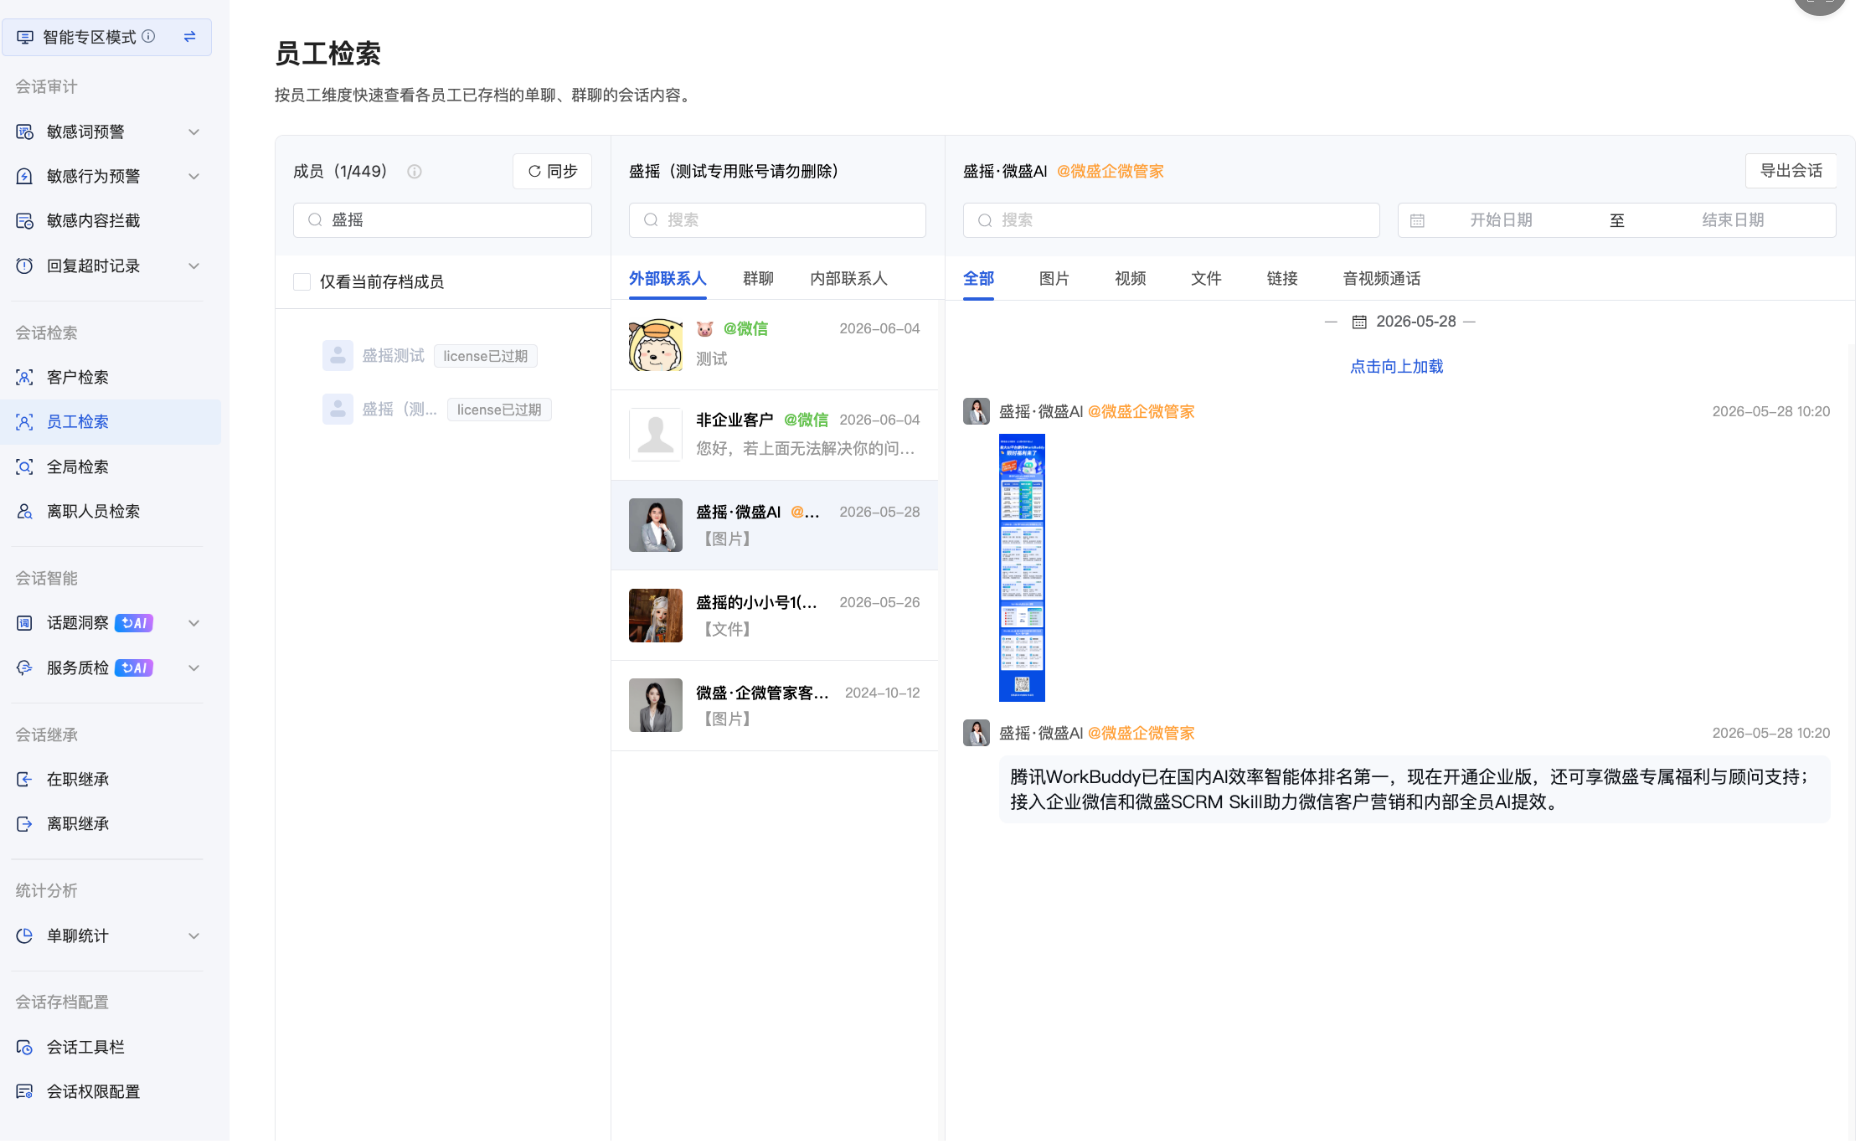Click the info icon beside 智能专区模式
1872x1142 pixels.
click(148, 37)
